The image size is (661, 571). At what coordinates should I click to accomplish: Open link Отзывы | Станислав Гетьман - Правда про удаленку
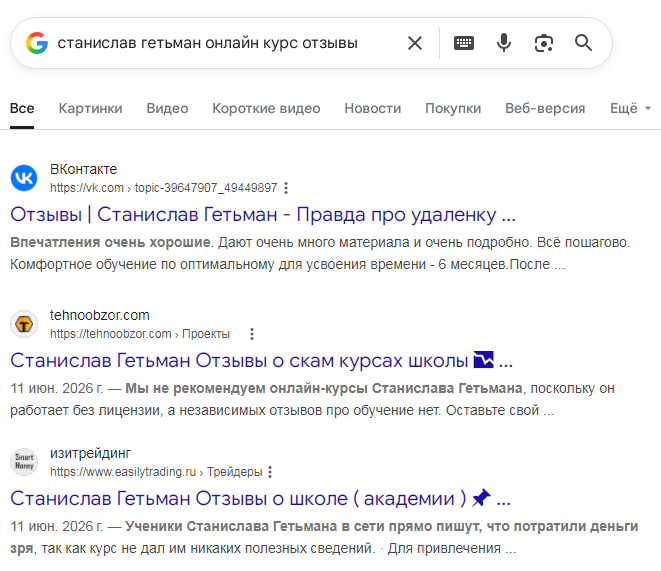click(x=263, y=214)
